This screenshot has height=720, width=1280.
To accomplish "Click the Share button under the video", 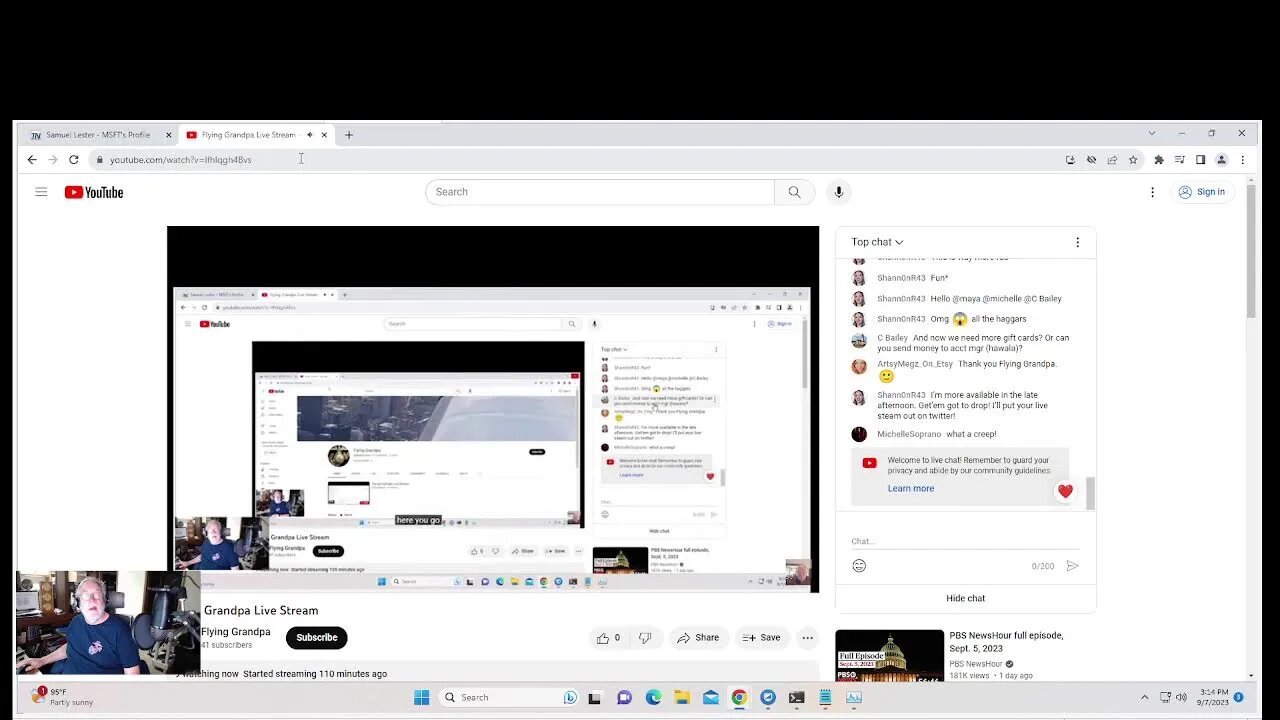I will tap(698, 637).
